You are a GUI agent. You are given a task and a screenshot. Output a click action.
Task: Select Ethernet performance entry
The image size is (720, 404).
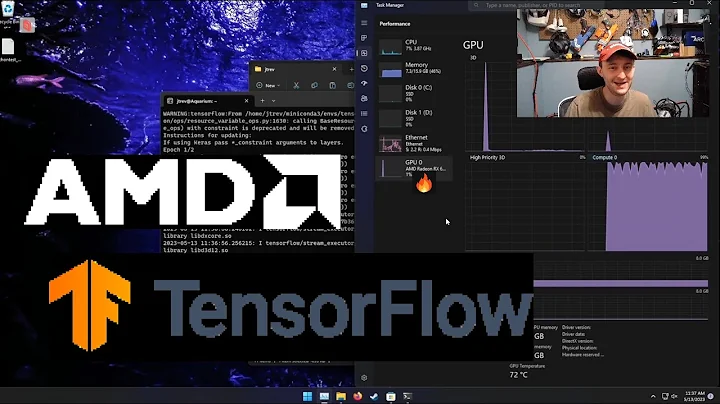pos(414,143)
